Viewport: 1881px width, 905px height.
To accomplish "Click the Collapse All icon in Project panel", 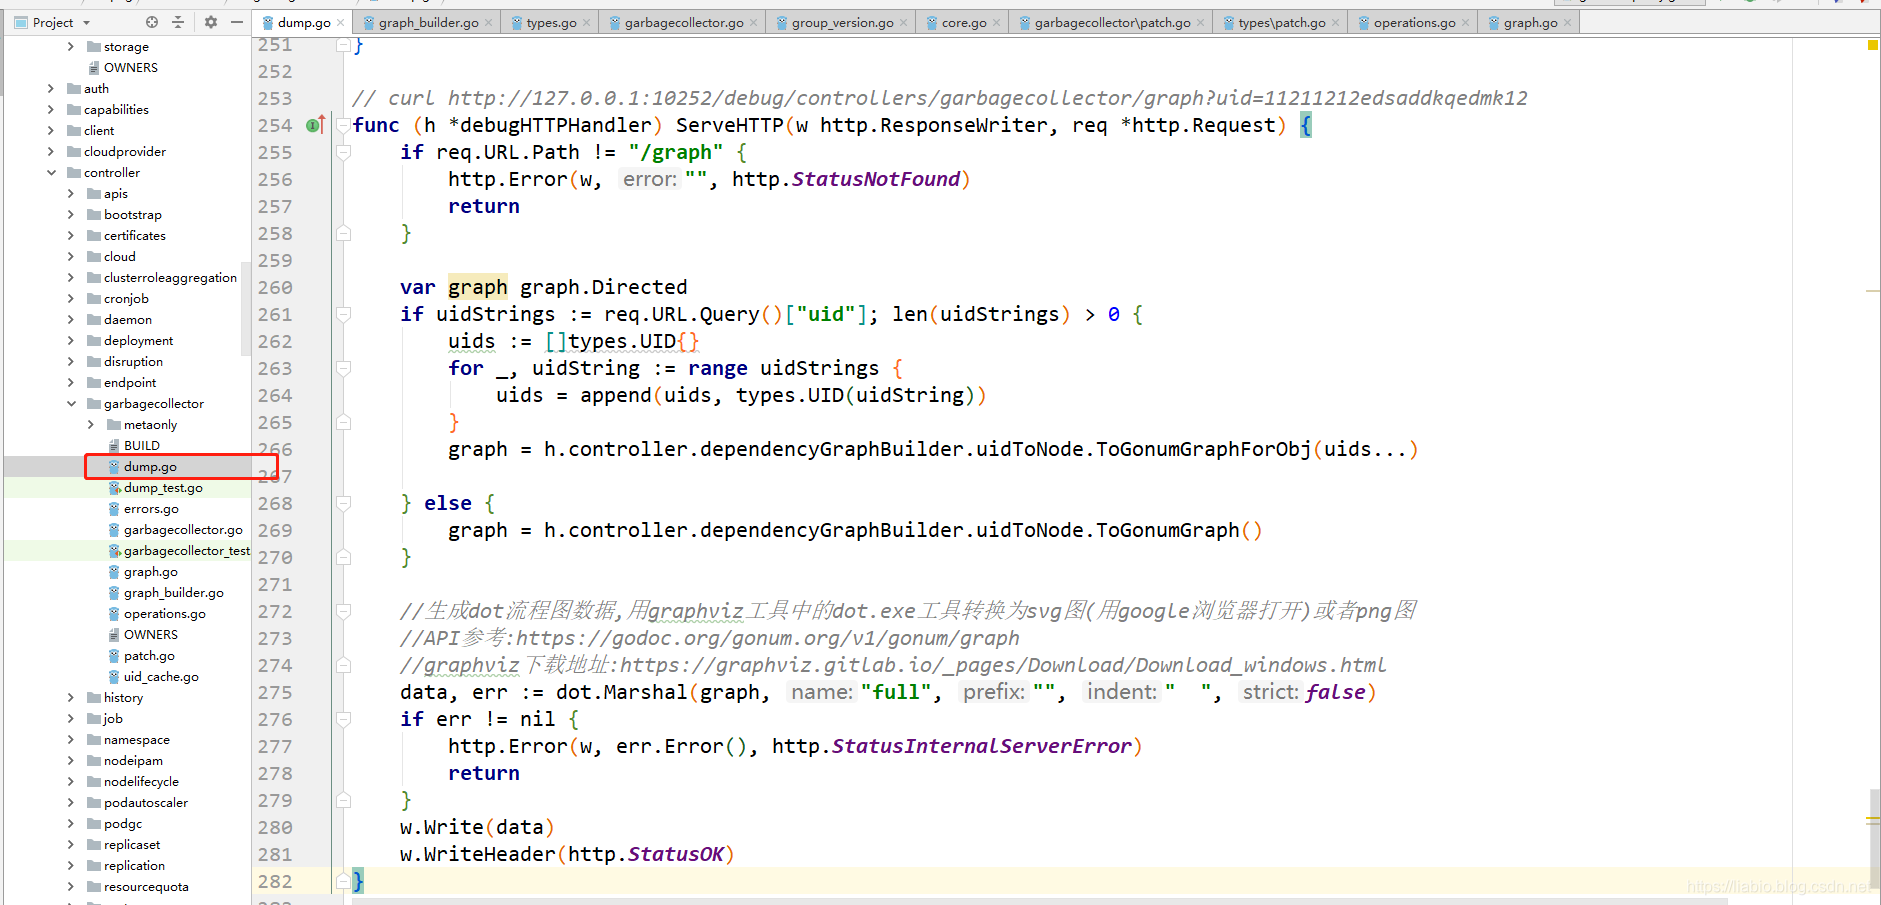I will coord(178,22).
